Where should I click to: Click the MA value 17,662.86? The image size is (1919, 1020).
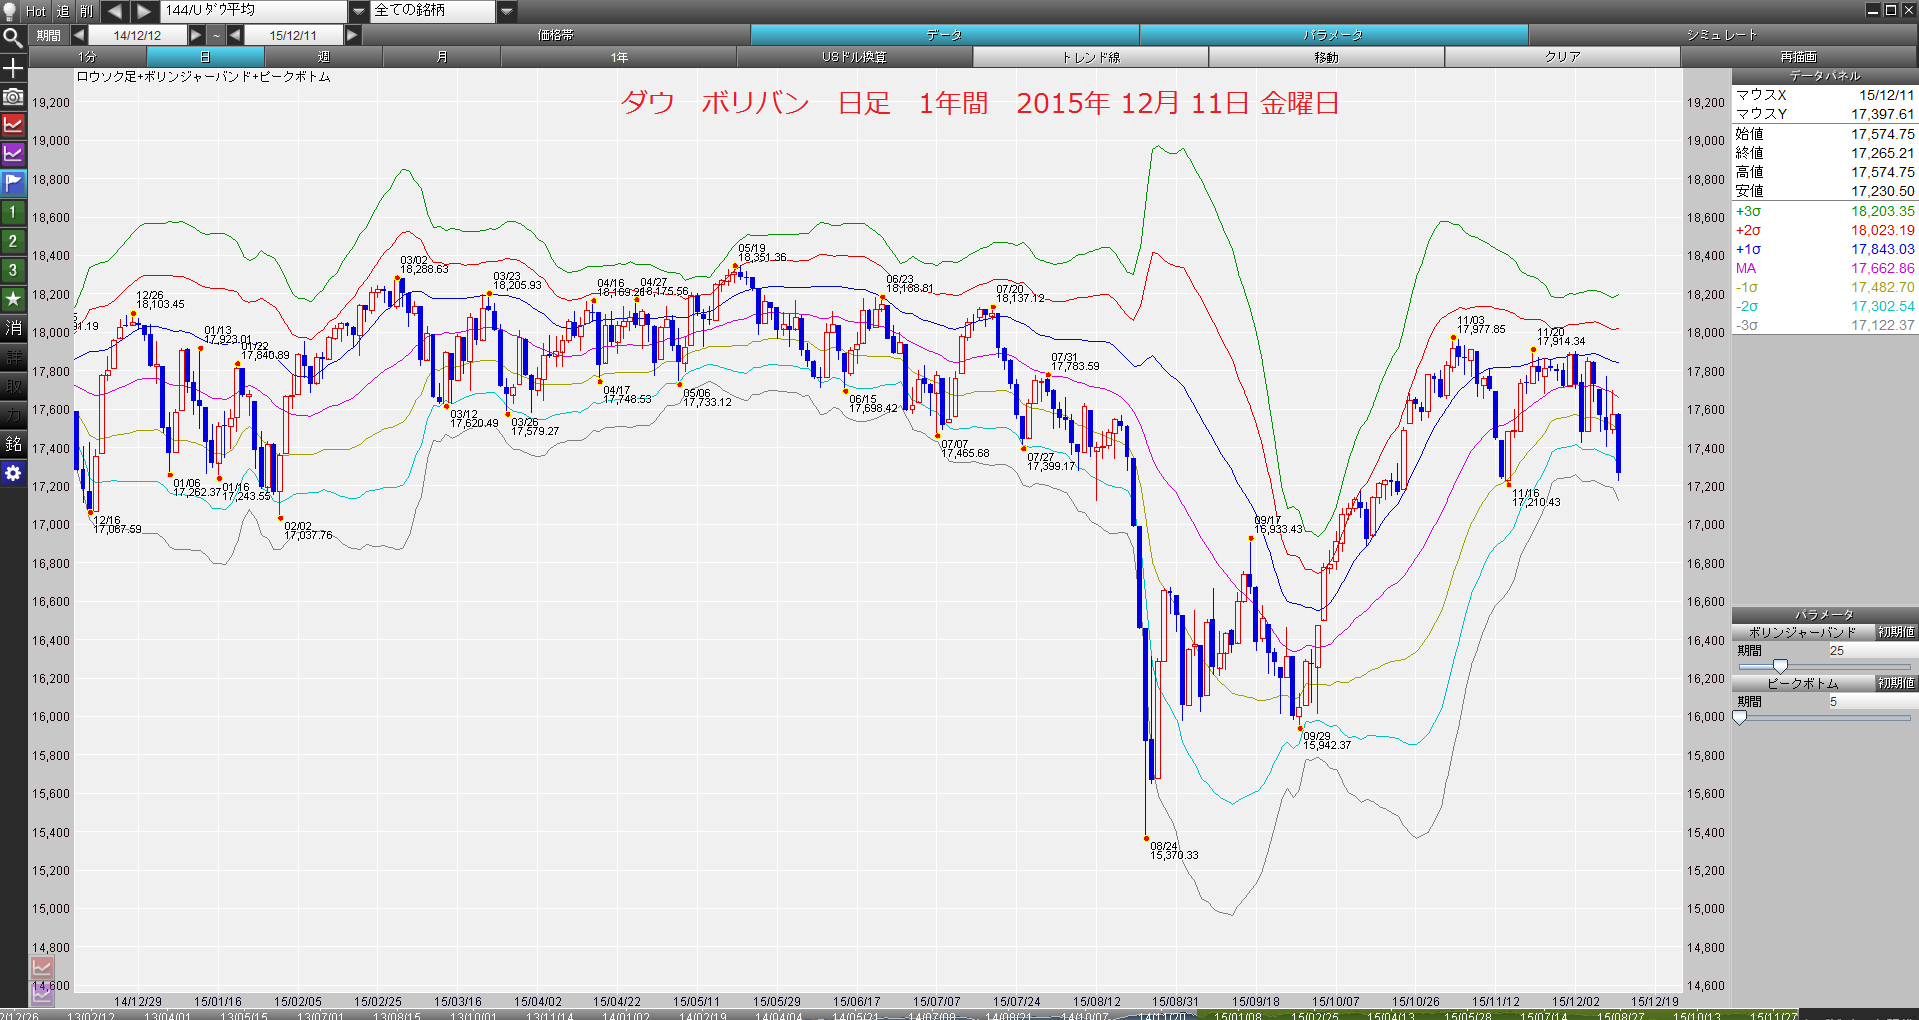pos(1882,268)
